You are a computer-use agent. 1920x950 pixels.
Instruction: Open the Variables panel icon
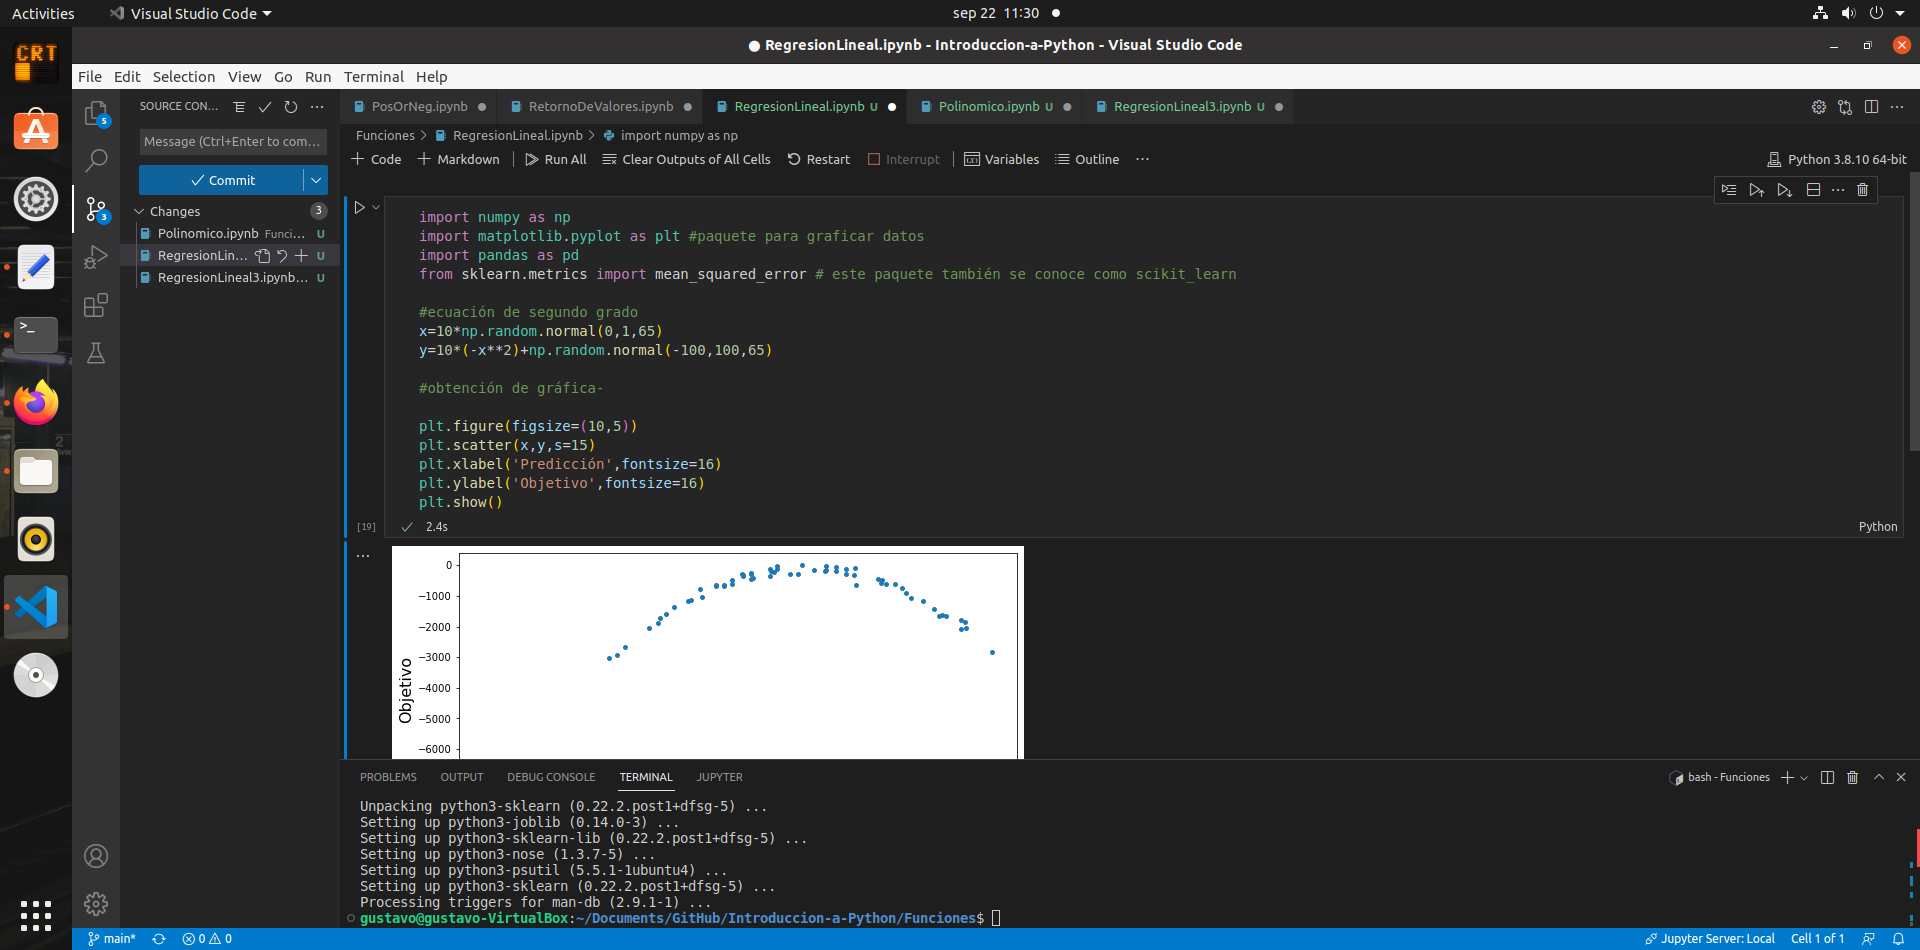coord(1001,159)
